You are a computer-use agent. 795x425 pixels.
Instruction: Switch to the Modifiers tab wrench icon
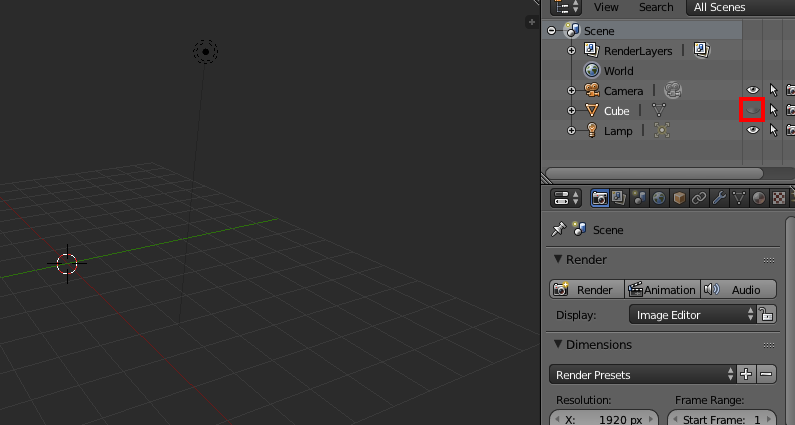(719, 198)
